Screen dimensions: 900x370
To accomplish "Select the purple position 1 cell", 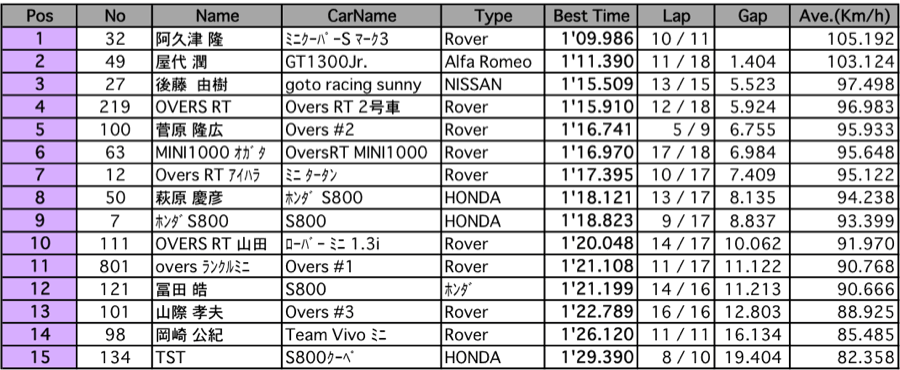I will [40, 39].
